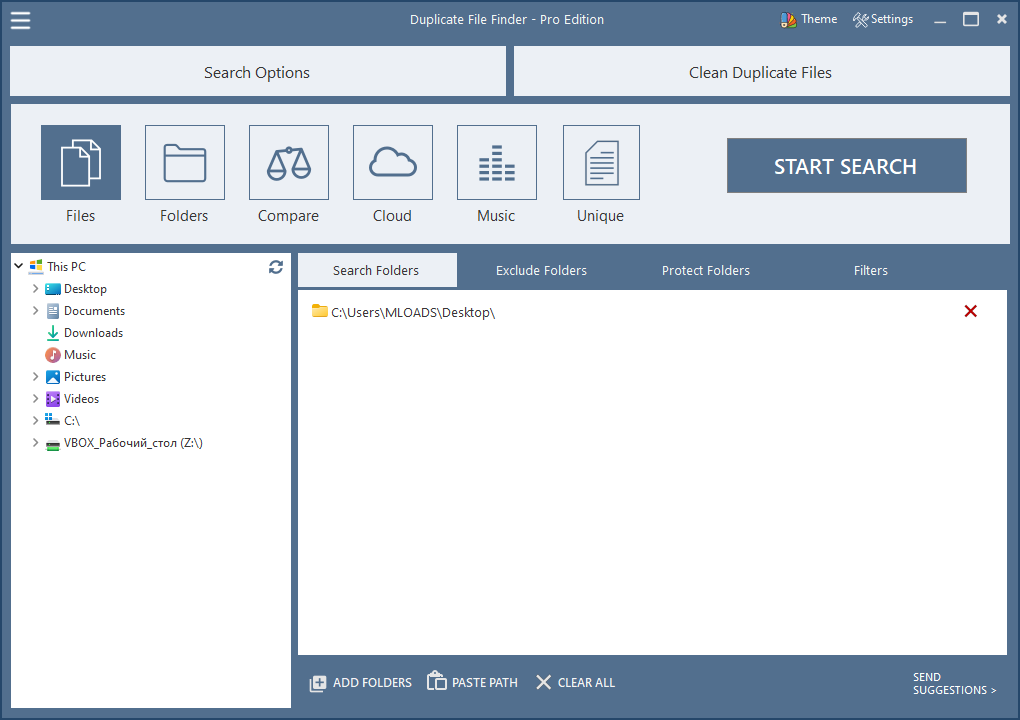Select Downloads in the folder tree
The image size is (1020, 720).
[93, 333]
